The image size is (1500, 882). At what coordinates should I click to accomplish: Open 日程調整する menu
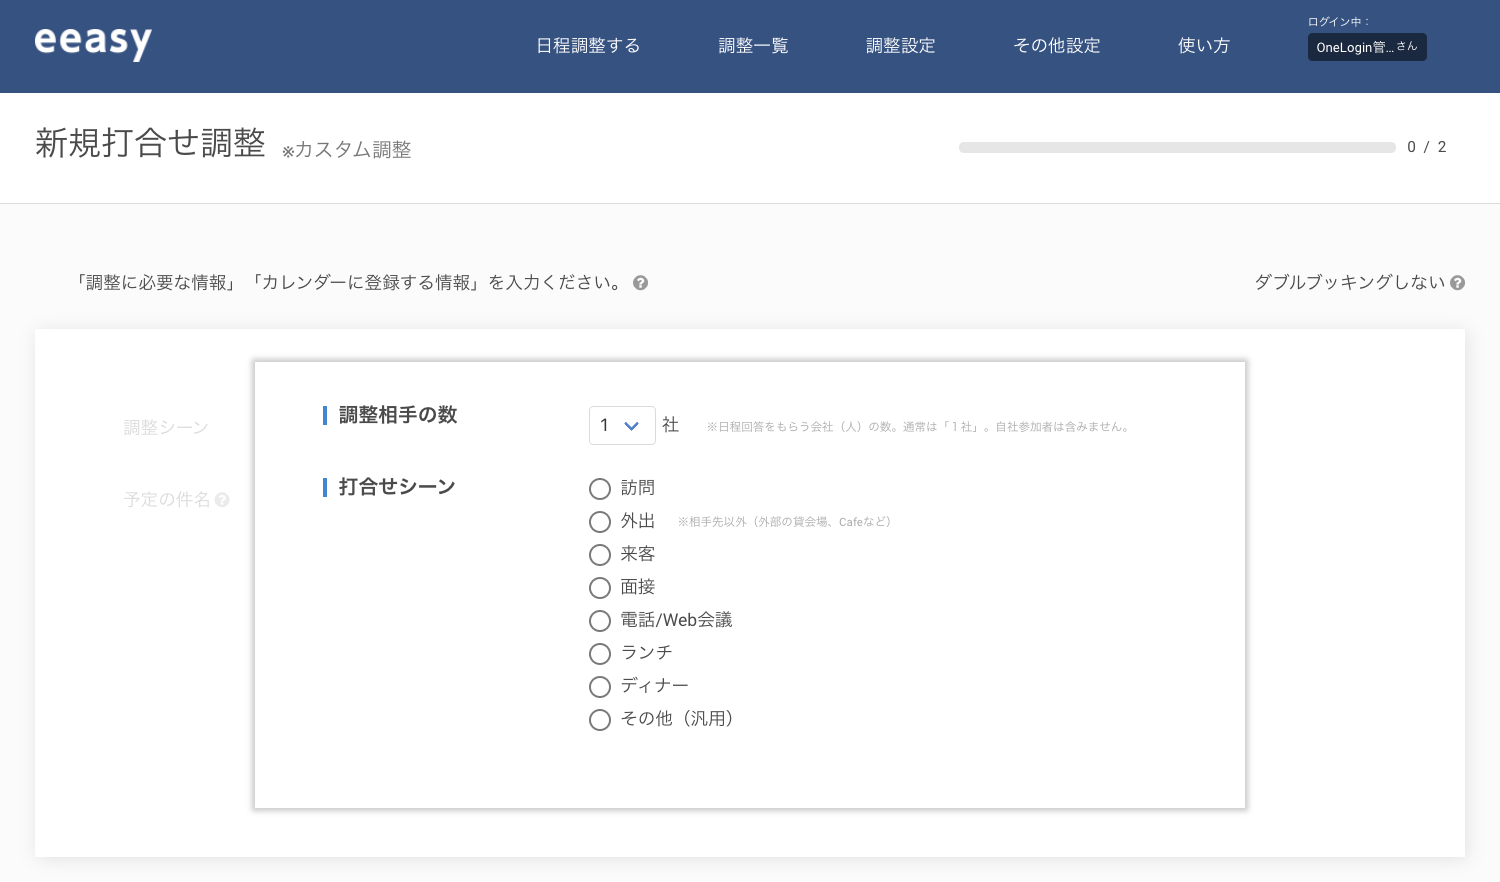(x=588, y=46)
